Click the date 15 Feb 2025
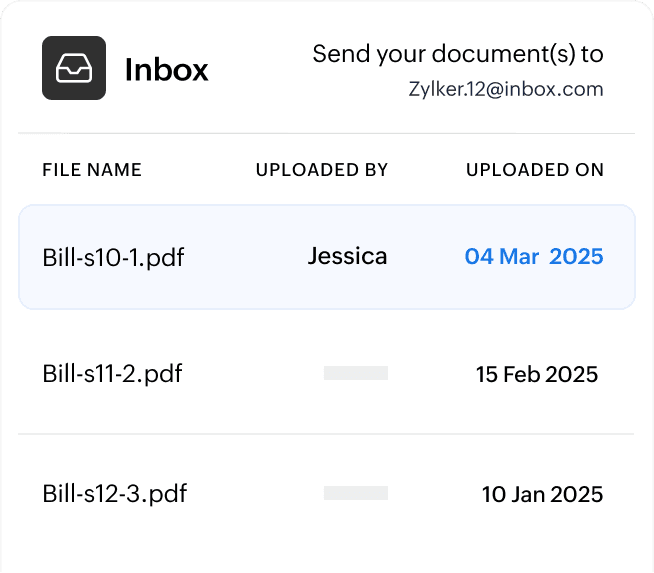The height and width of the screenshot is (573, 654). coord(536,374)
